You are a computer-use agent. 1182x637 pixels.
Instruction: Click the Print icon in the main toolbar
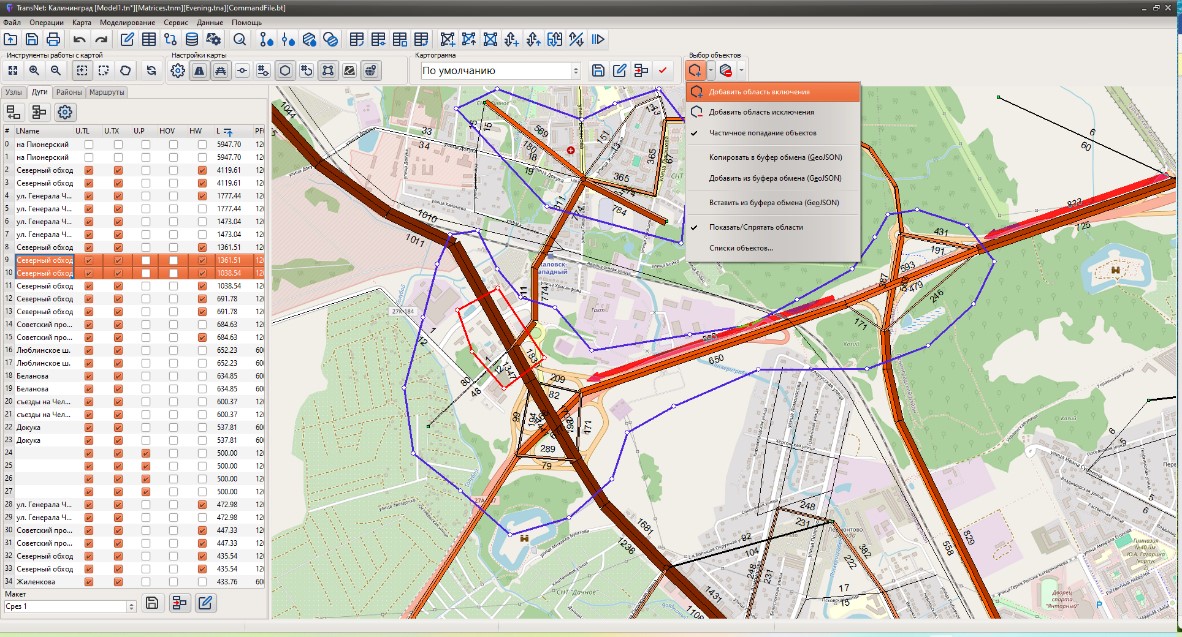click(x=53, y=39)
